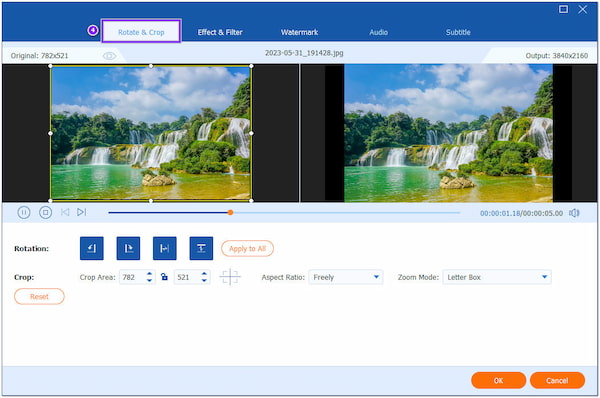This screenshot has height=398, width=600.
Task: Confirm changes with OK
Action: [499, 380]
